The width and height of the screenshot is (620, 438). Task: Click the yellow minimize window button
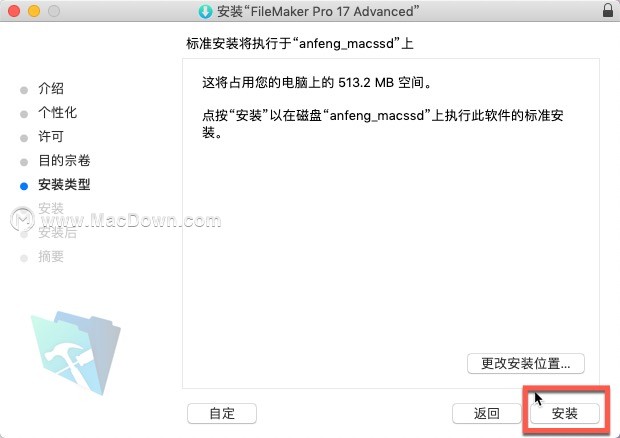tap(34, 11)
